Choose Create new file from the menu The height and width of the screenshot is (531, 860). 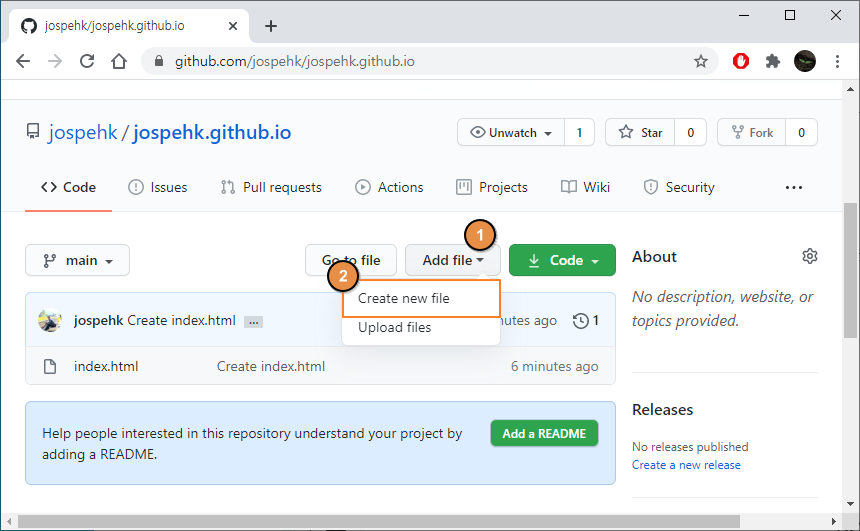pyautogui.click(x=421, y=298)
